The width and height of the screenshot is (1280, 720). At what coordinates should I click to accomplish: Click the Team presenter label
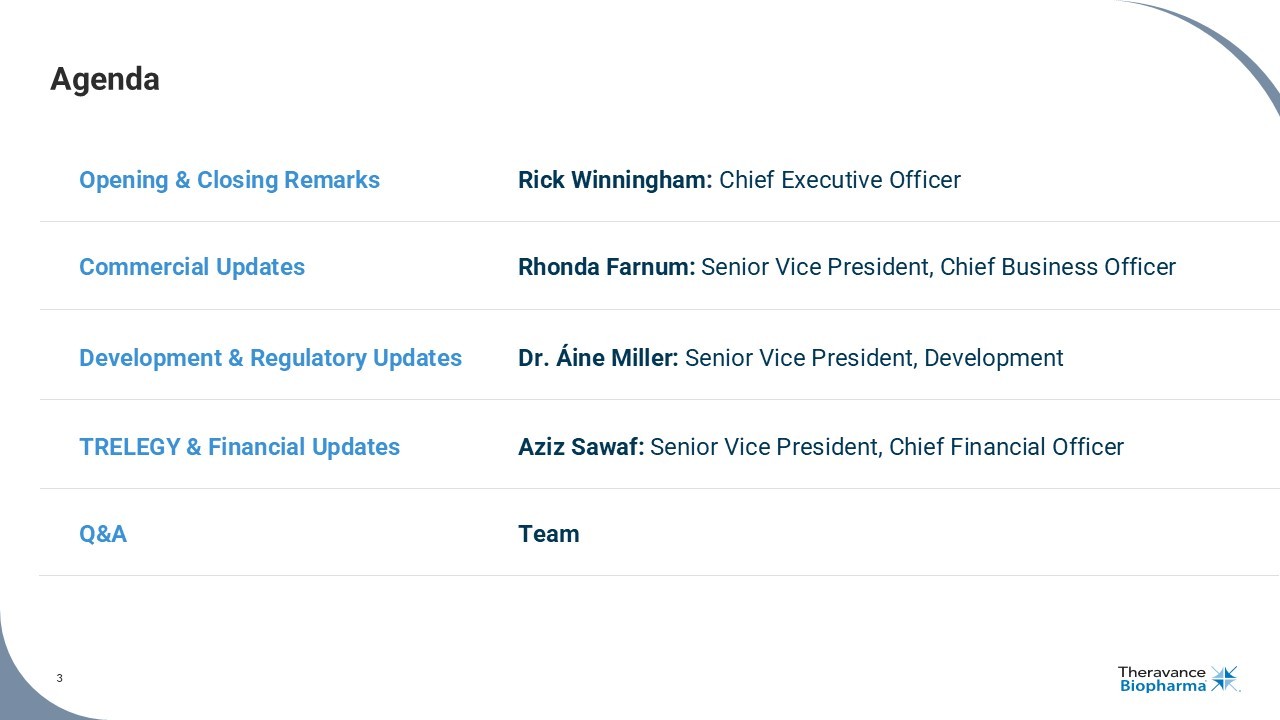click(549, 534)
